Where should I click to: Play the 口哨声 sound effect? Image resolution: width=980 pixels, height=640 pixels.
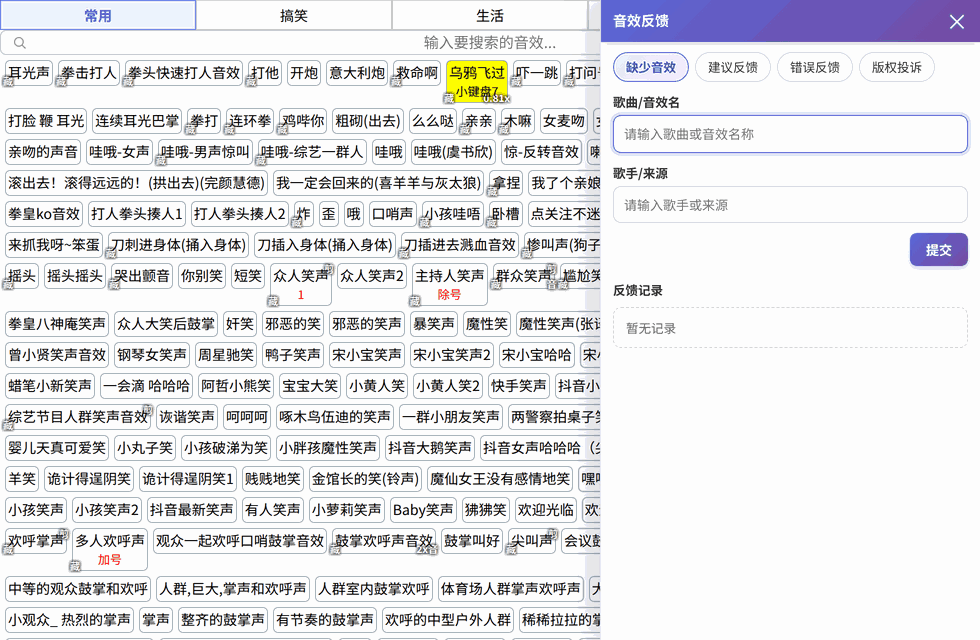(392, 214)
